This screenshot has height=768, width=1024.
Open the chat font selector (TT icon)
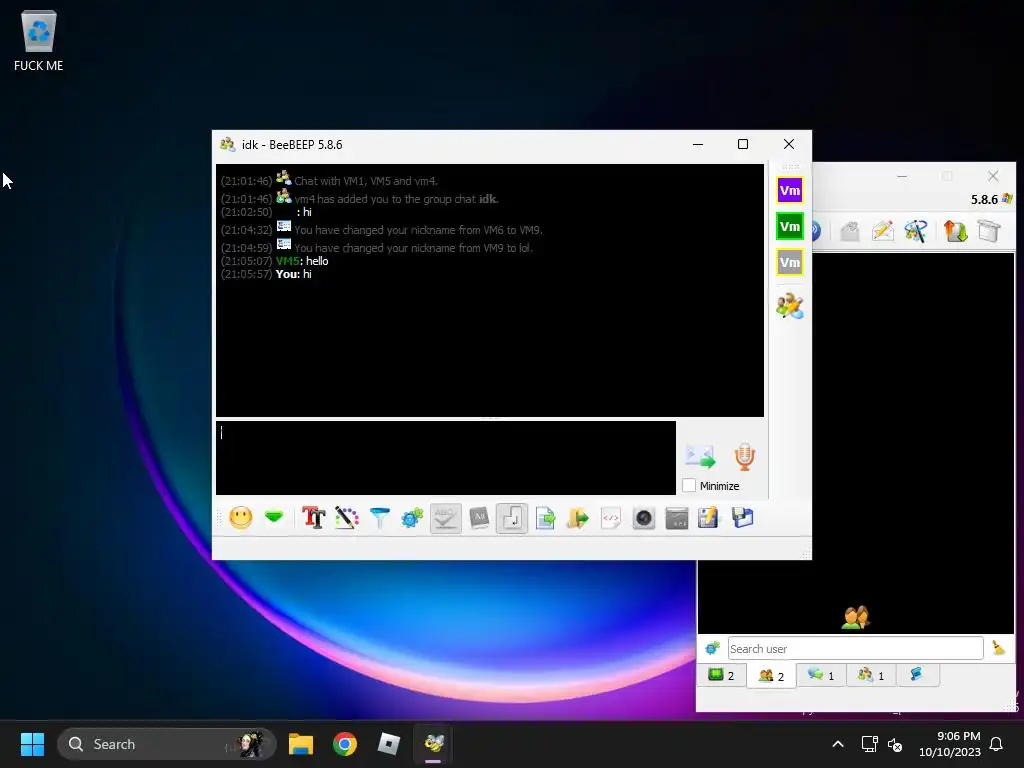(313, 519)
